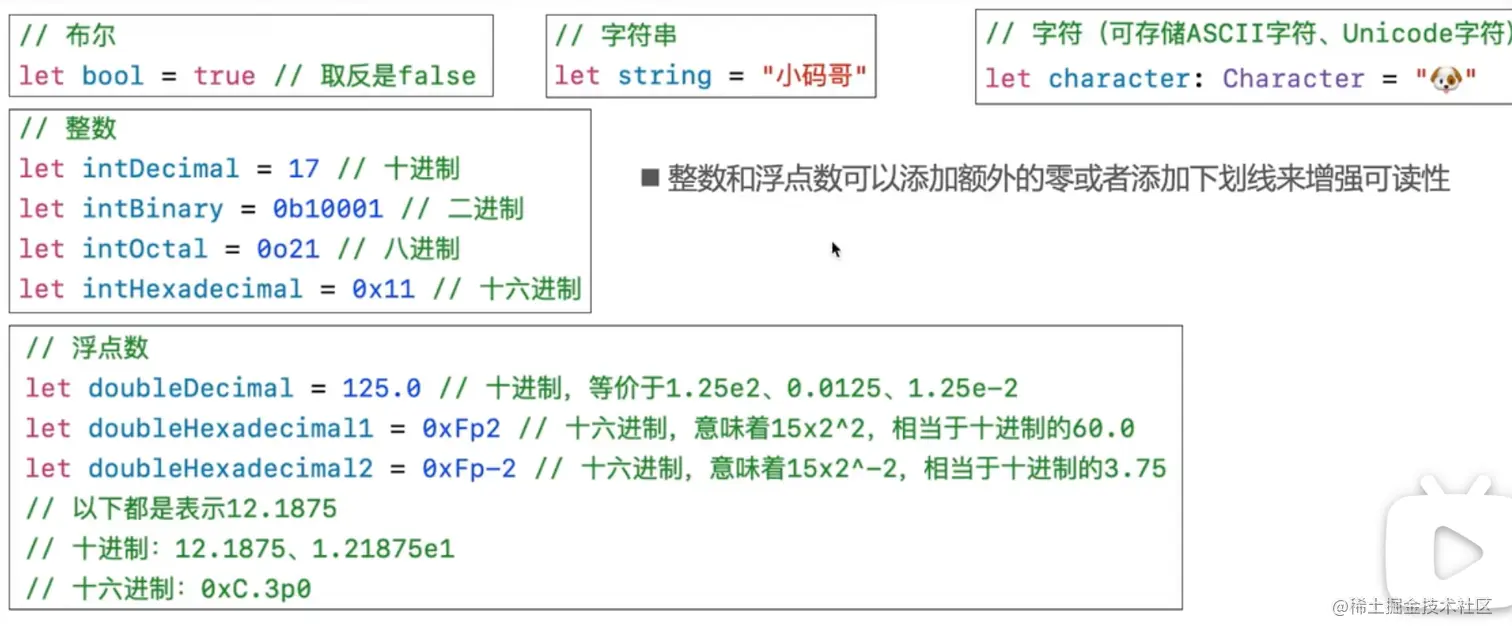This screenshot has height=636, width=1512.
Task: Select the 字符 Unicode comment line
Action: 1240,33
